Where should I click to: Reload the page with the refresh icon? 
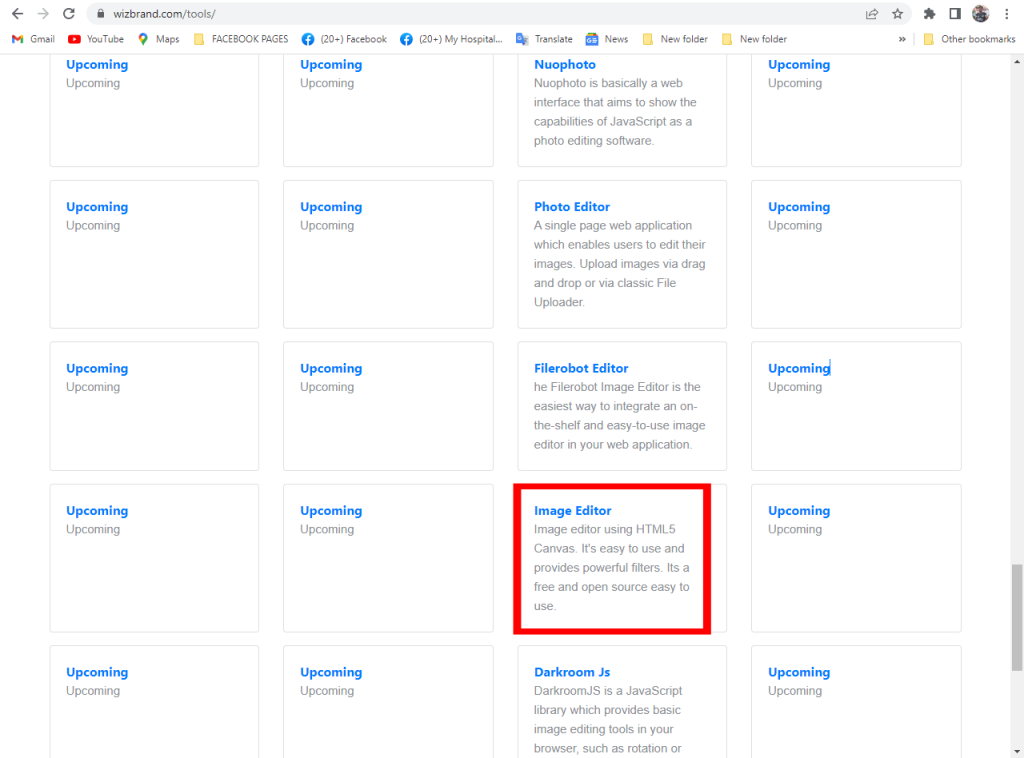(69, 14)
